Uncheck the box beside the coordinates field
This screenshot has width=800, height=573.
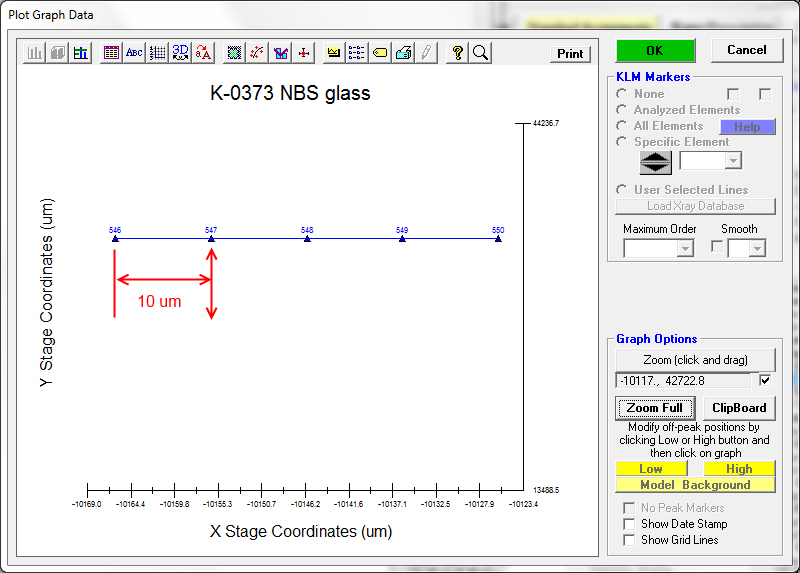(x=765, y=381)
